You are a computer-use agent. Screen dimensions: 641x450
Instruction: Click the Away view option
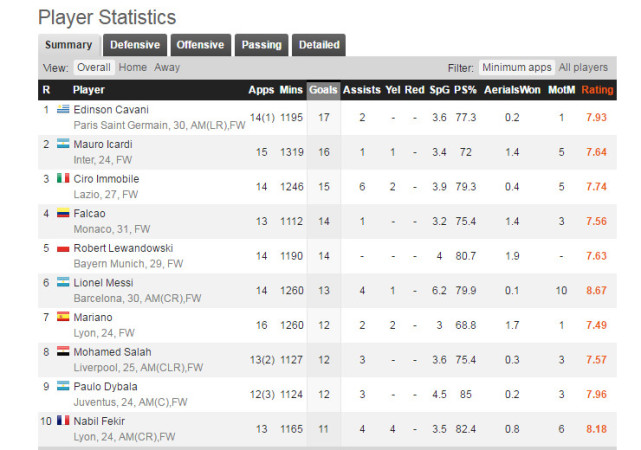pos(167,68)
